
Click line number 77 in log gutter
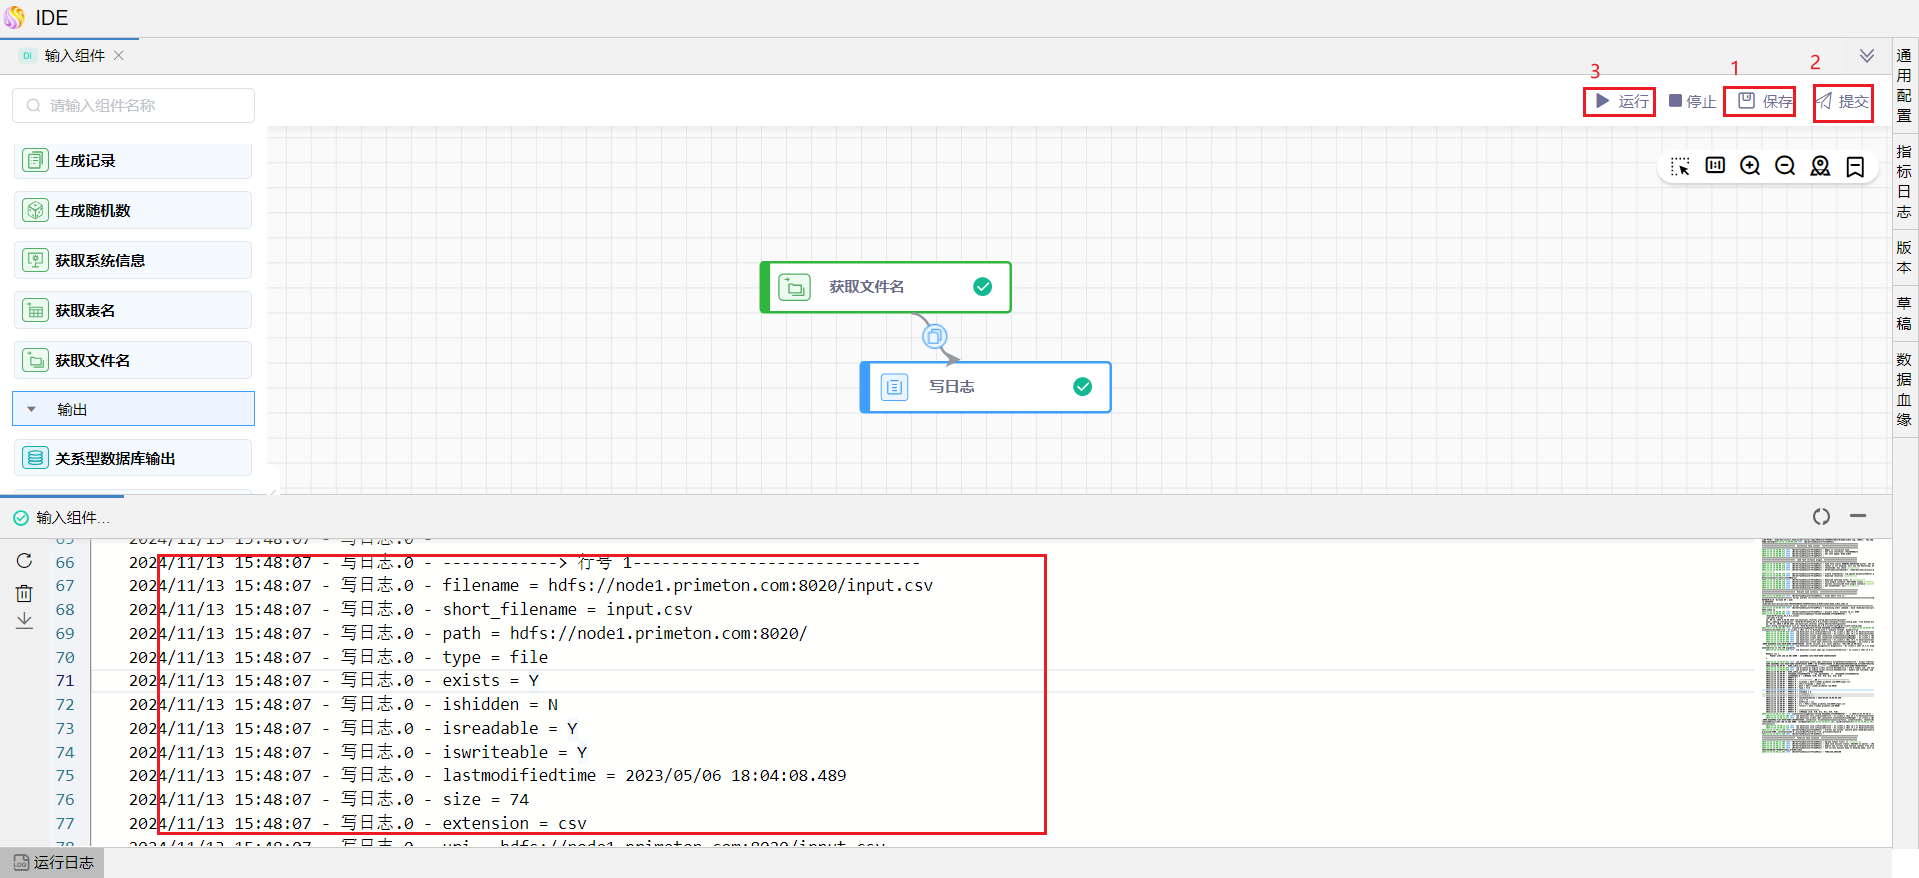65,824
